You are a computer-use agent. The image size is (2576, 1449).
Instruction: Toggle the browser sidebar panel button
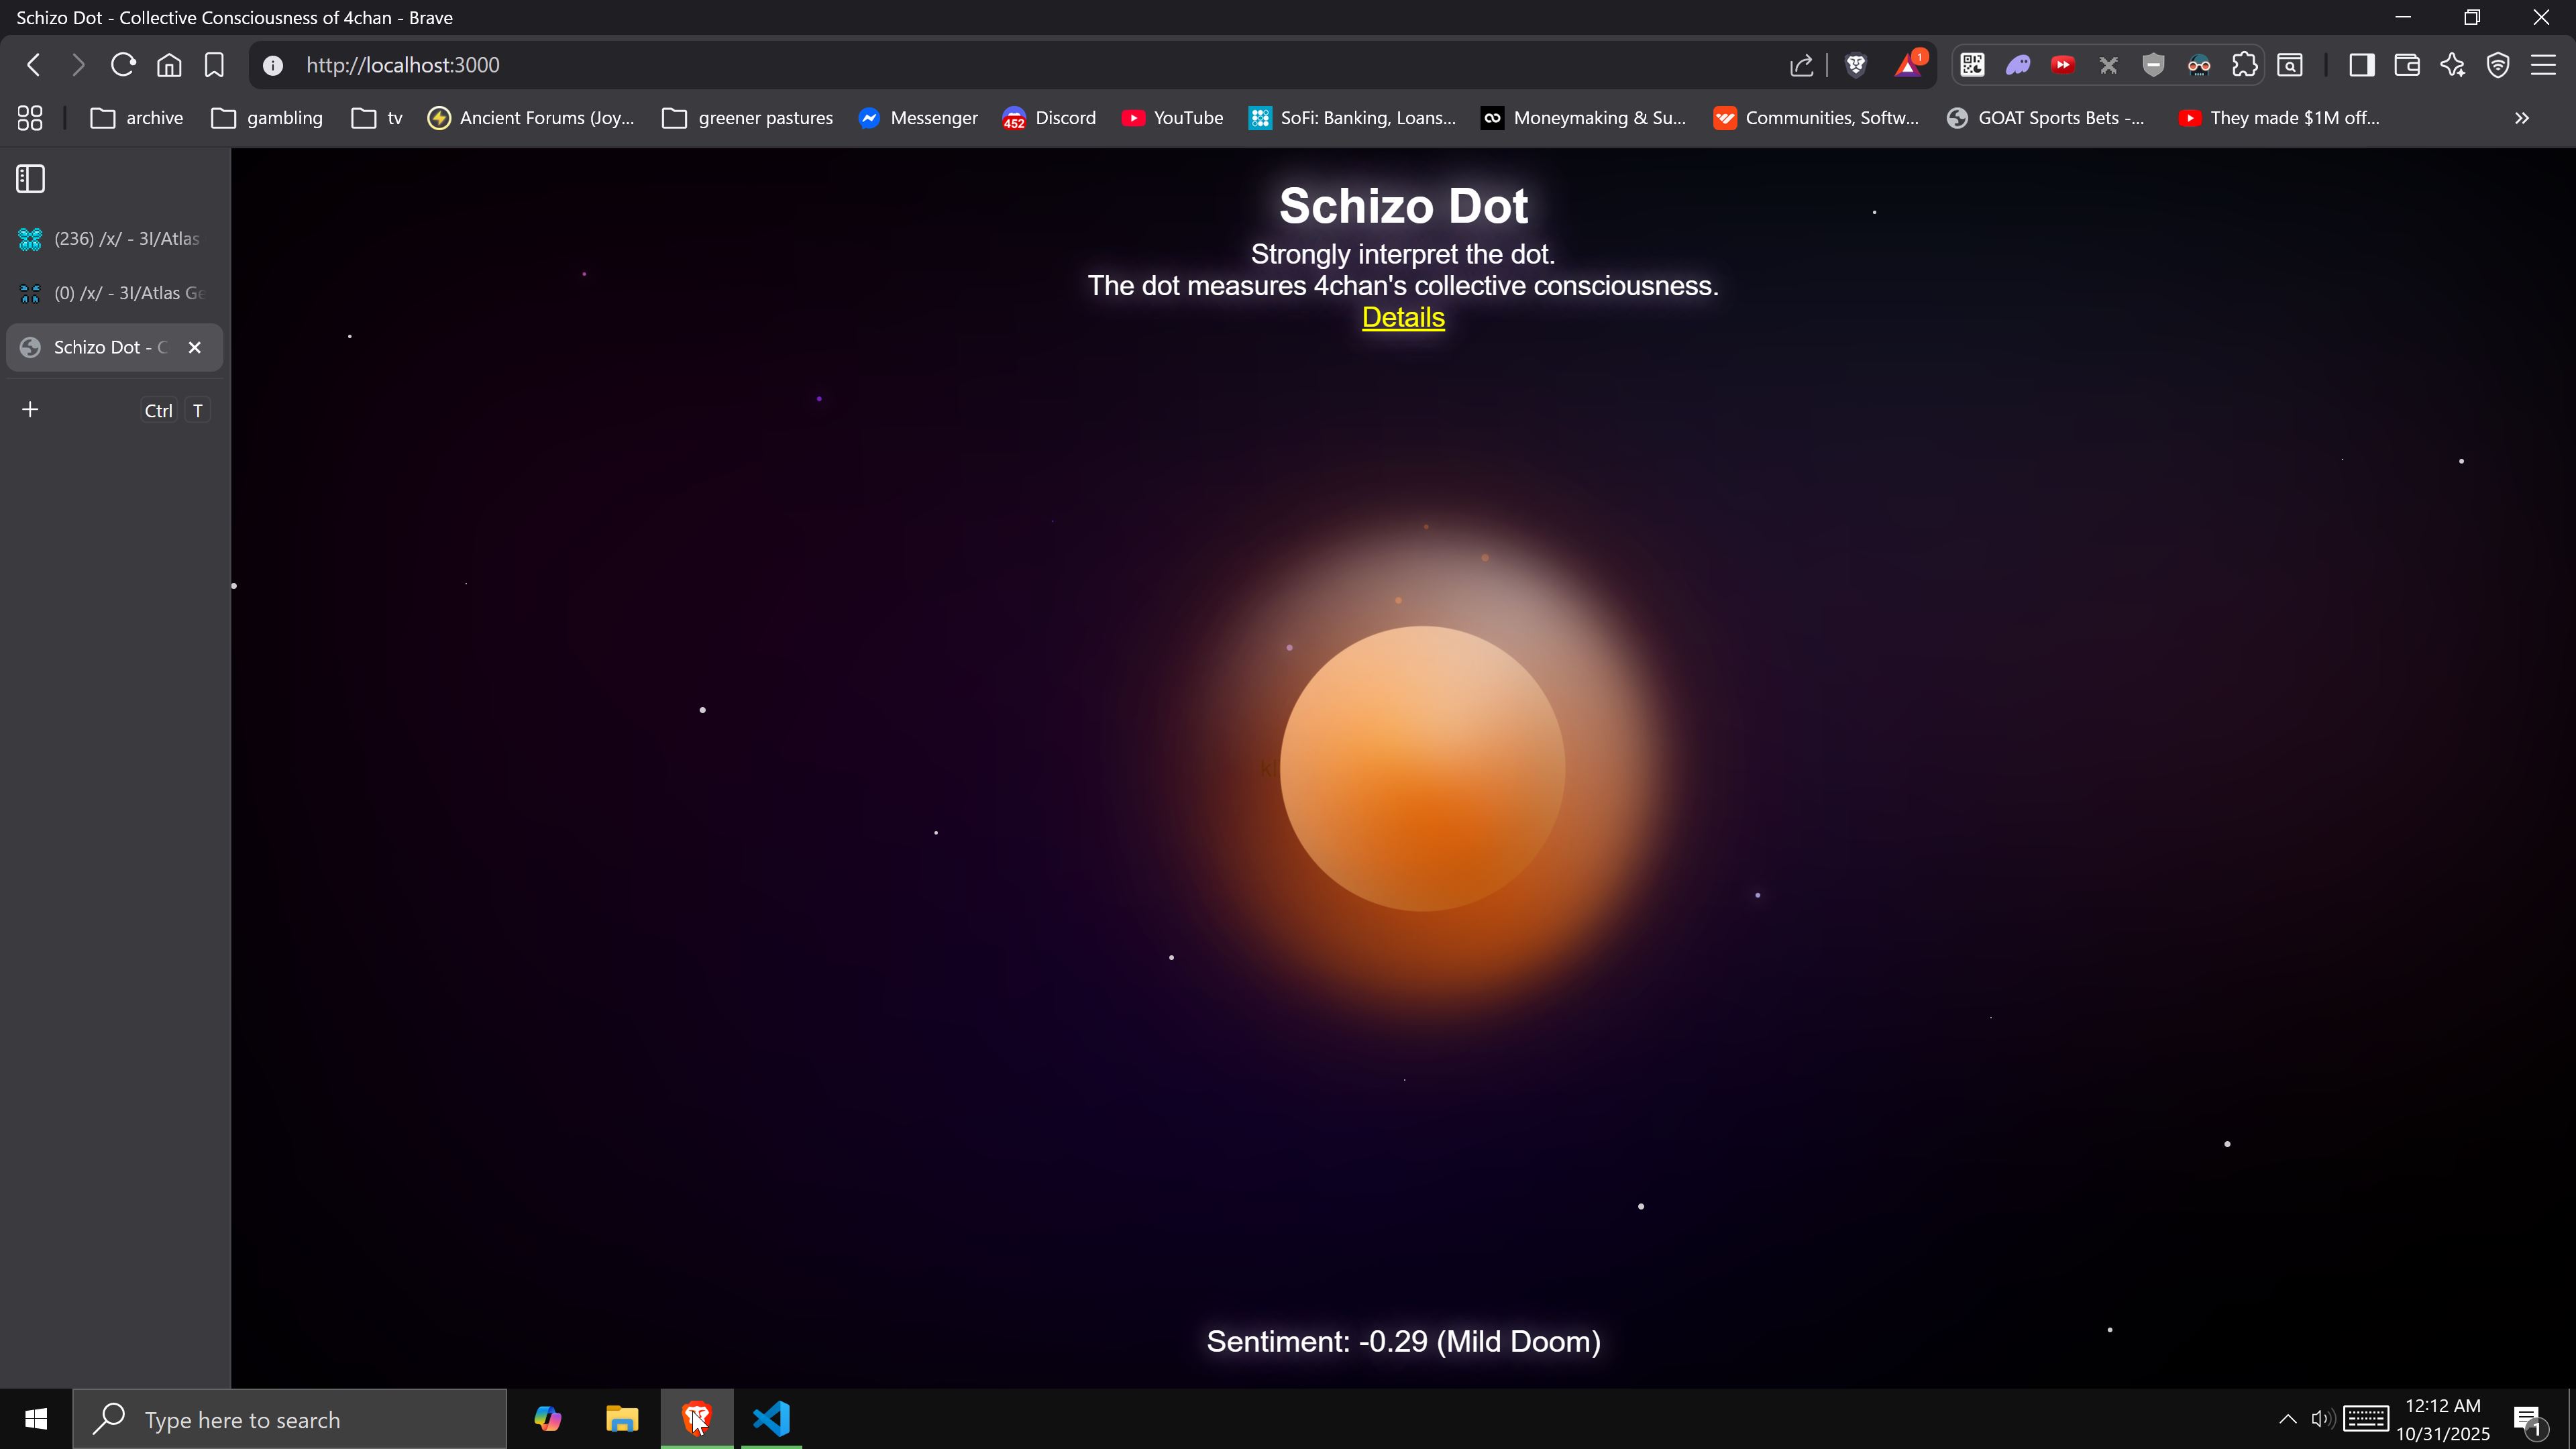click(x=2362, y=65)
